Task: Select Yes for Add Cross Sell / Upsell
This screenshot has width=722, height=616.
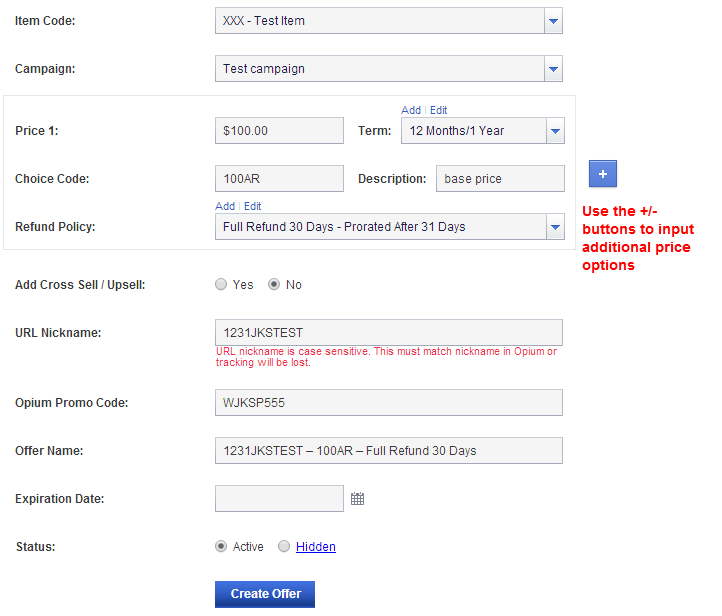Action: pyautogui.click(x=221, y=285)
